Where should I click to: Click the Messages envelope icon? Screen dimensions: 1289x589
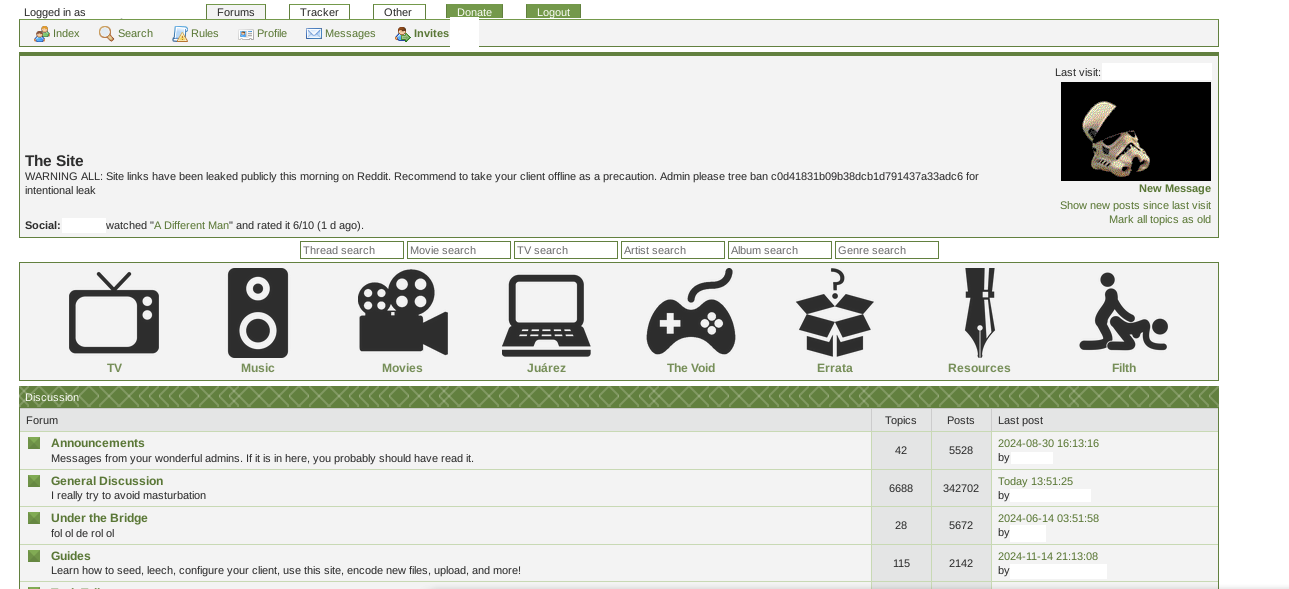[314, 34]
